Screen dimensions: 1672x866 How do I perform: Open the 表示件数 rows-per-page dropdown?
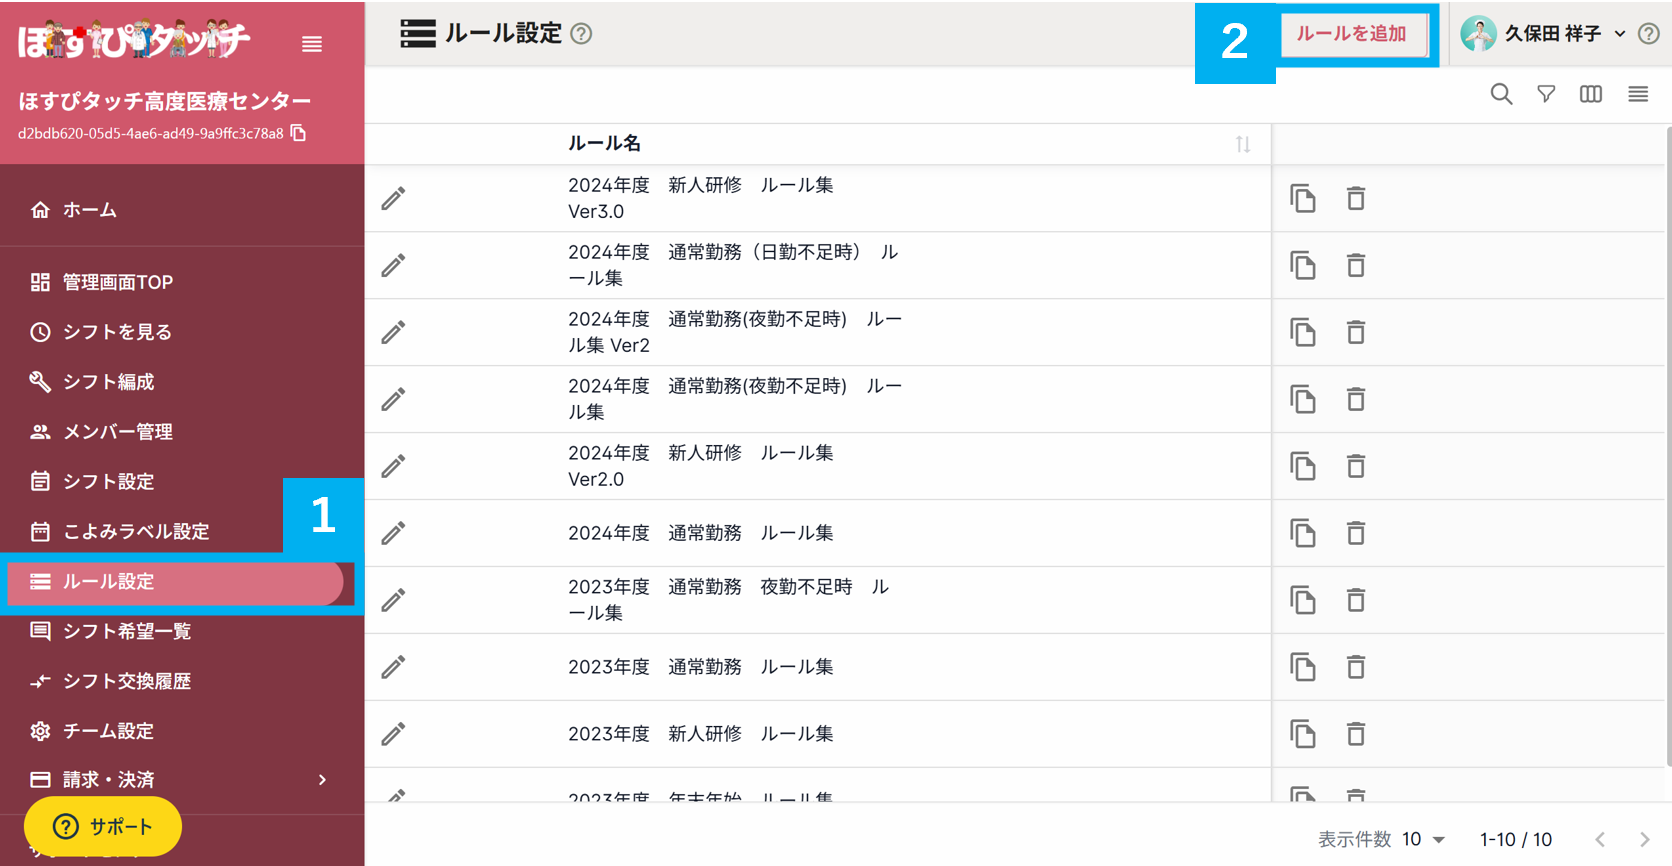(x=1423, y=839)
